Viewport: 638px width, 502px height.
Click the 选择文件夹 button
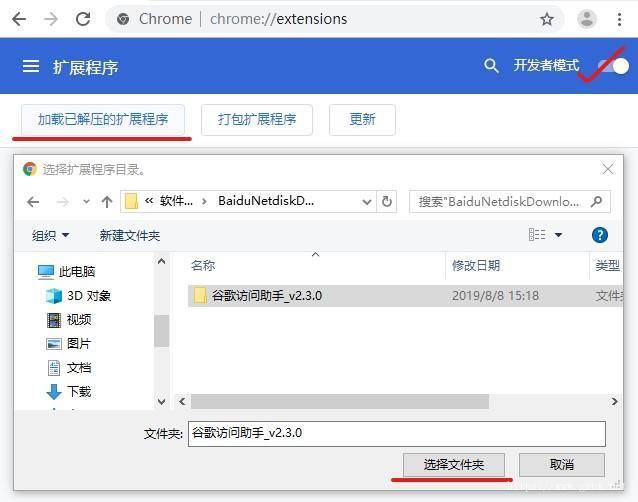coord(454,465)
